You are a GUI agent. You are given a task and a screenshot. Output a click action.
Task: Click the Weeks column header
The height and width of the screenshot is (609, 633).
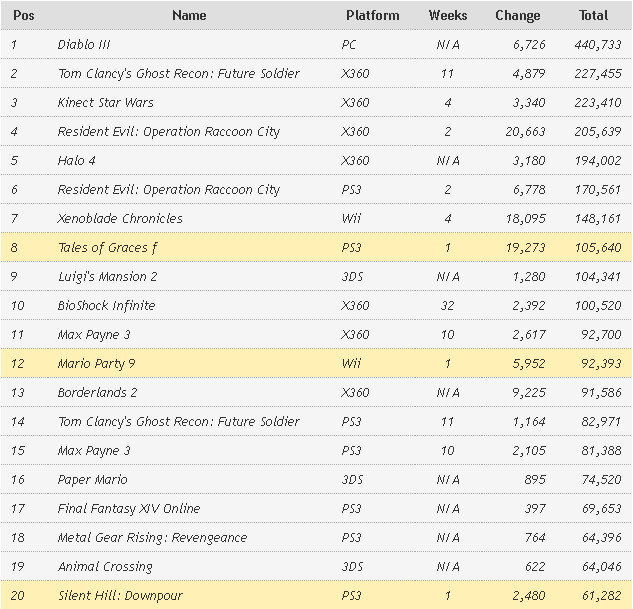tap(448, 15)
